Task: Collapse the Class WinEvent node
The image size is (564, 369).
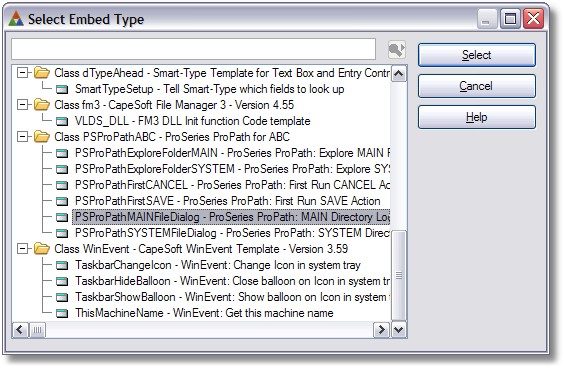Action: [x=22, y=249]
